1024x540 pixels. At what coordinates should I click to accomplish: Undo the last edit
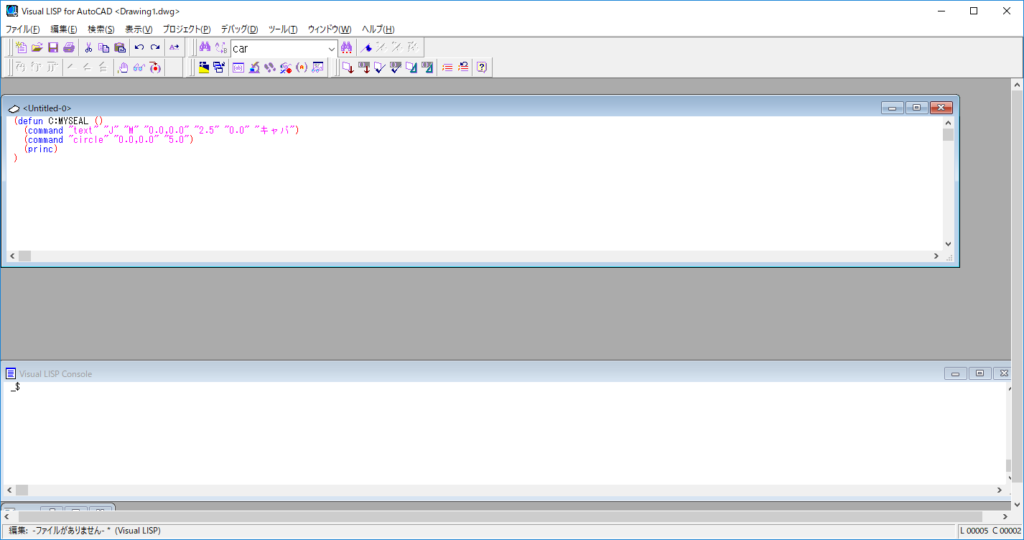(139, 48)
